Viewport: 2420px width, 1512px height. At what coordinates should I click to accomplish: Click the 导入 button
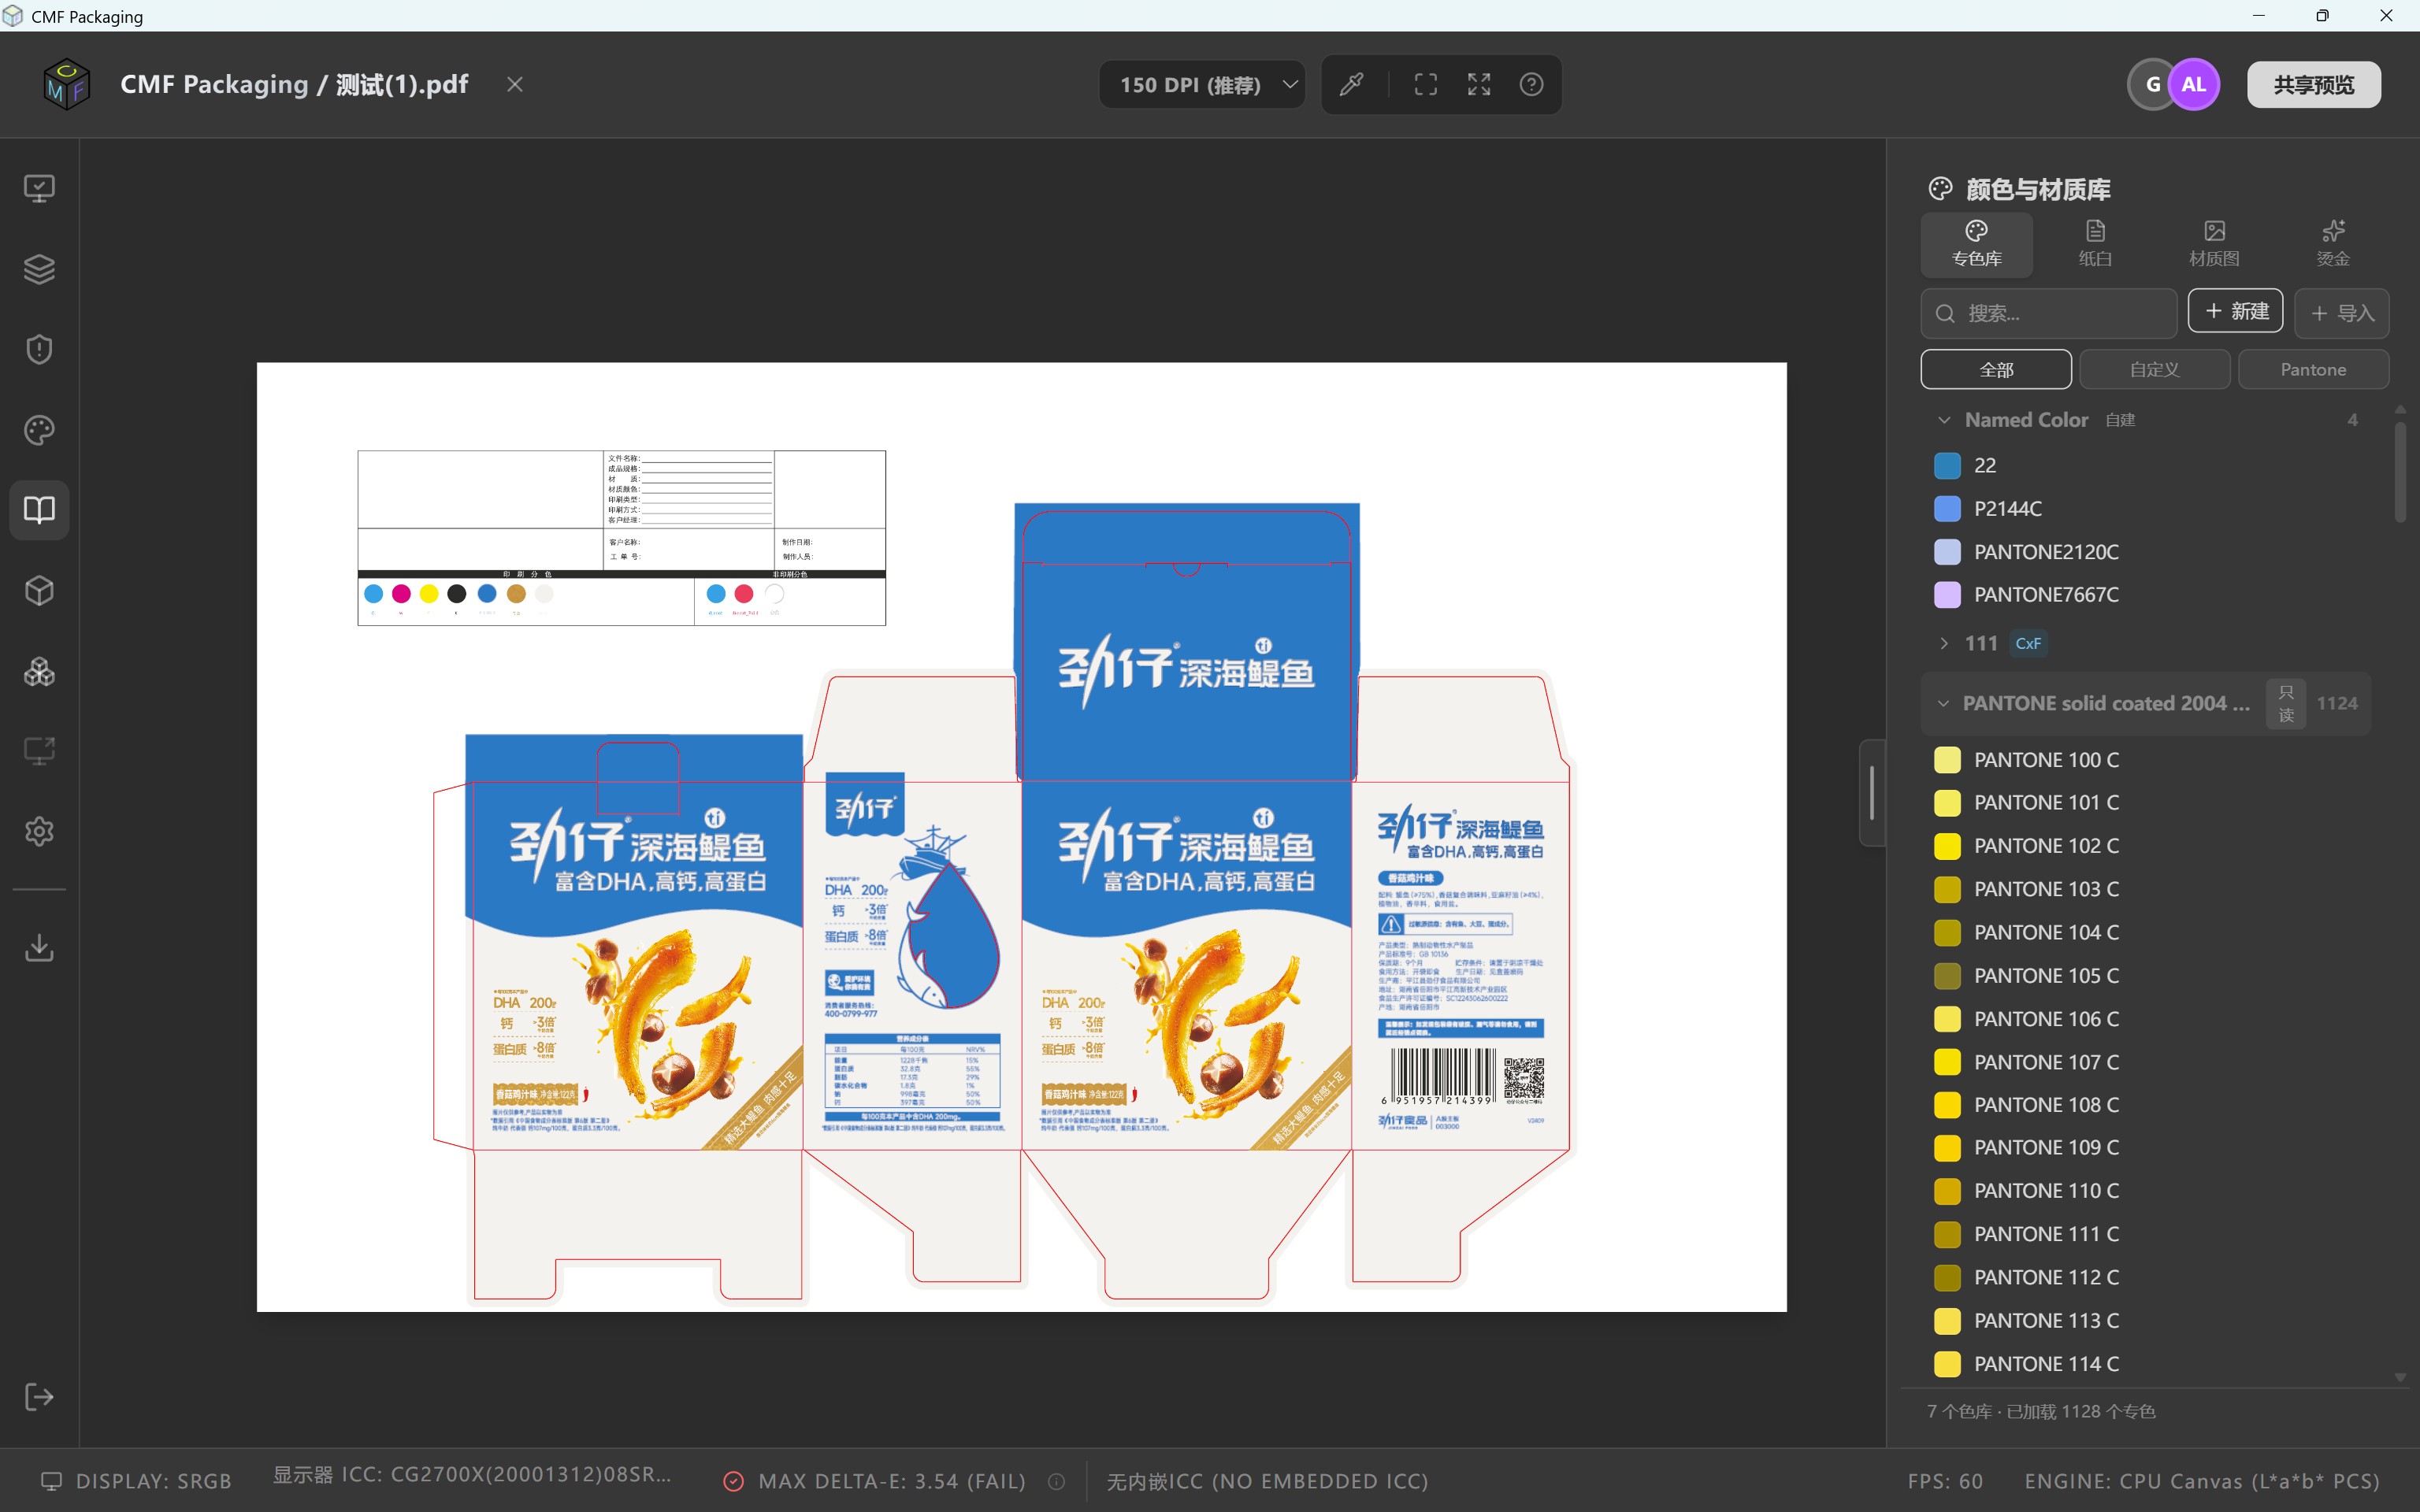(2341, 313)
